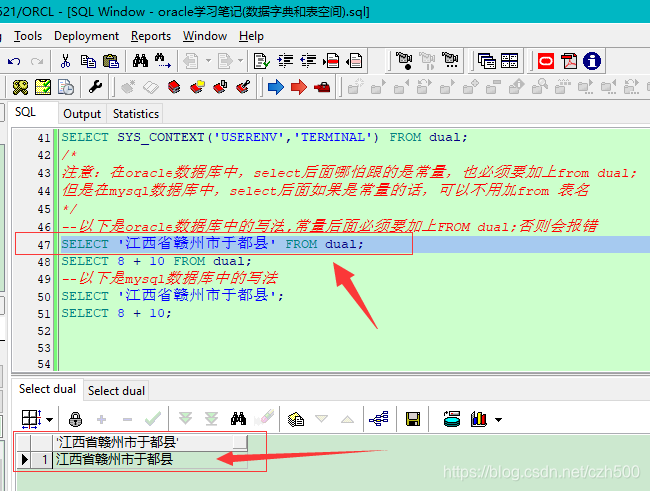Image resolution: width=650 pixels, height=491 pixels.
Task: Switch to the Output tab
Action: tap(82, 114)
